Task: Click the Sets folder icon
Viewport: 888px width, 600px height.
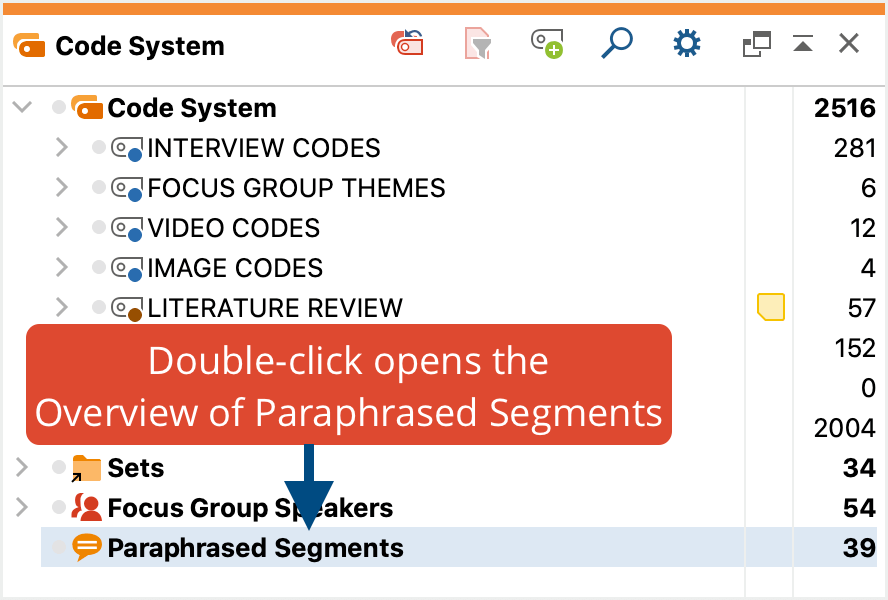Action: pos(87,469)
